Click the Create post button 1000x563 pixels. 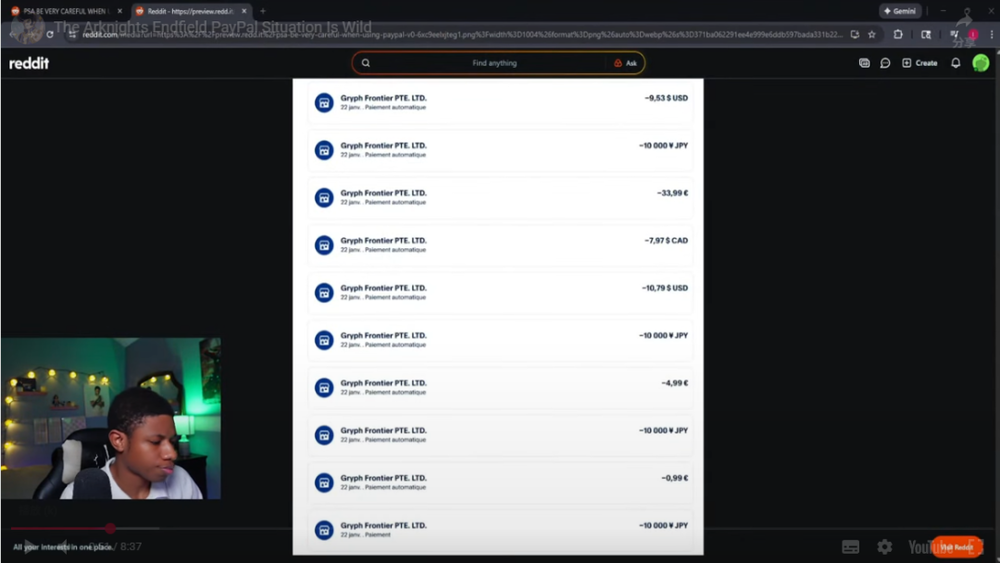(x=920, y=63)
